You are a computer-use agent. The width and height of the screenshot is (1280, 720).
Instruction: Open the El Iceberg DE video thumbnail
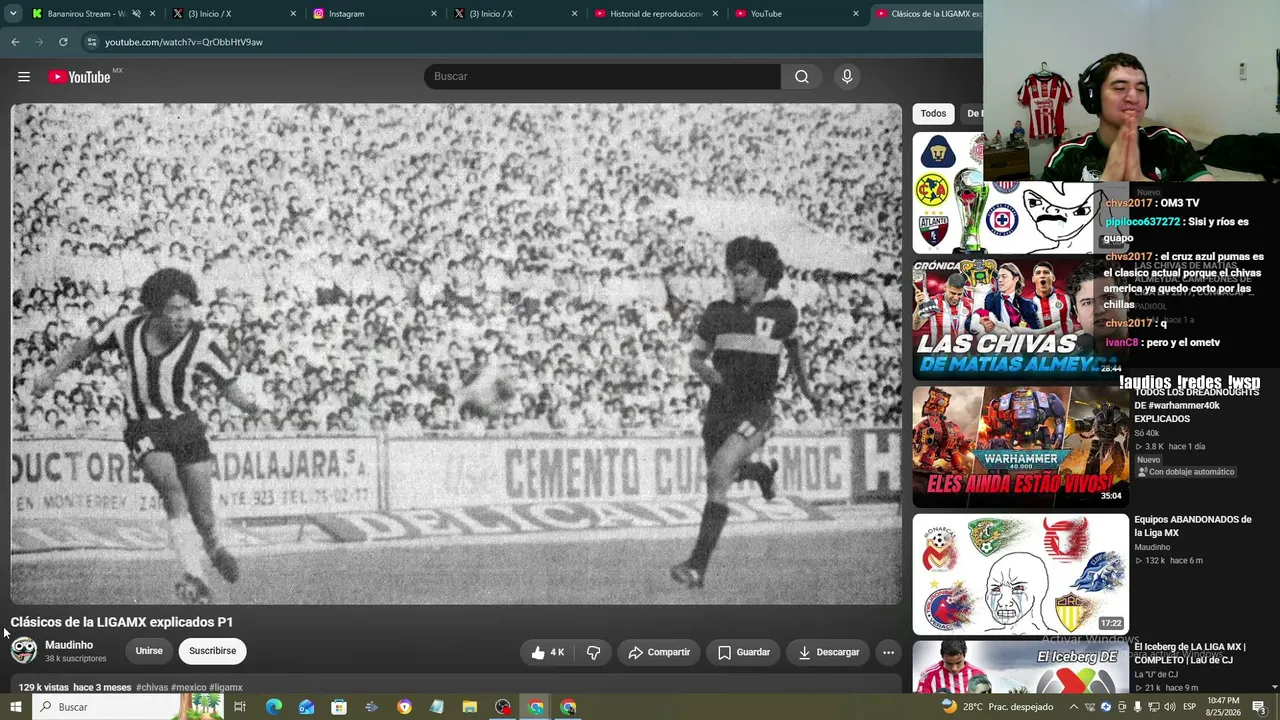[x=1020, y=667]
